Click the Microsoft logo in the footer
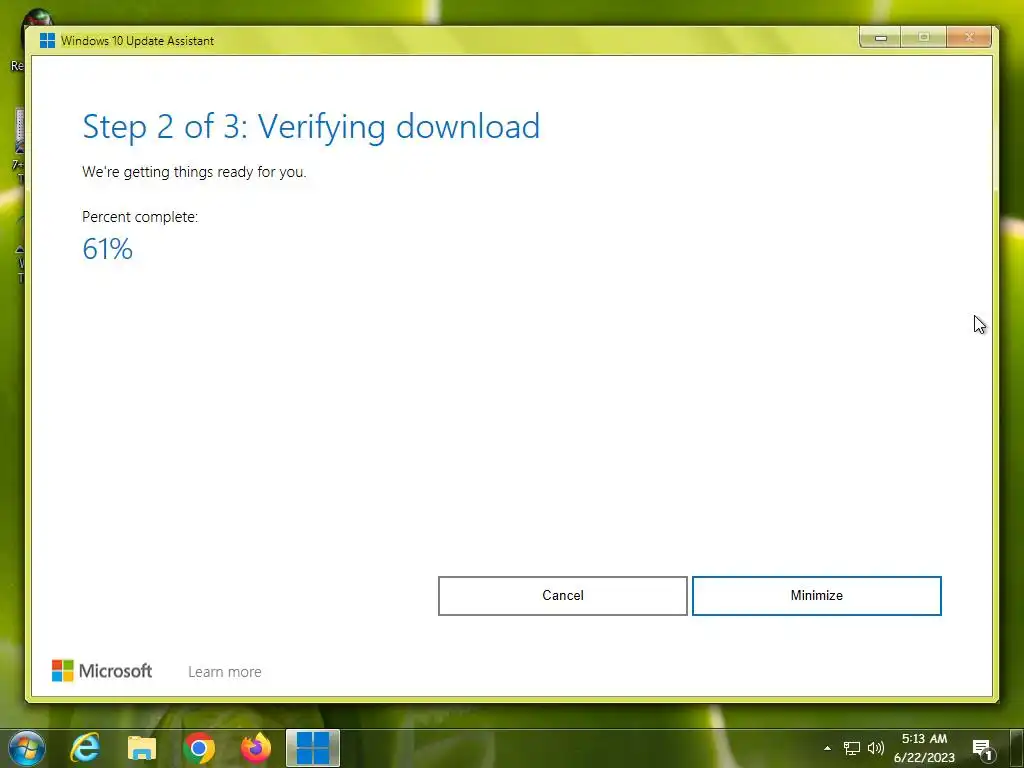The height and width of the screenshot is (768, 1024). tap(102, 671)
